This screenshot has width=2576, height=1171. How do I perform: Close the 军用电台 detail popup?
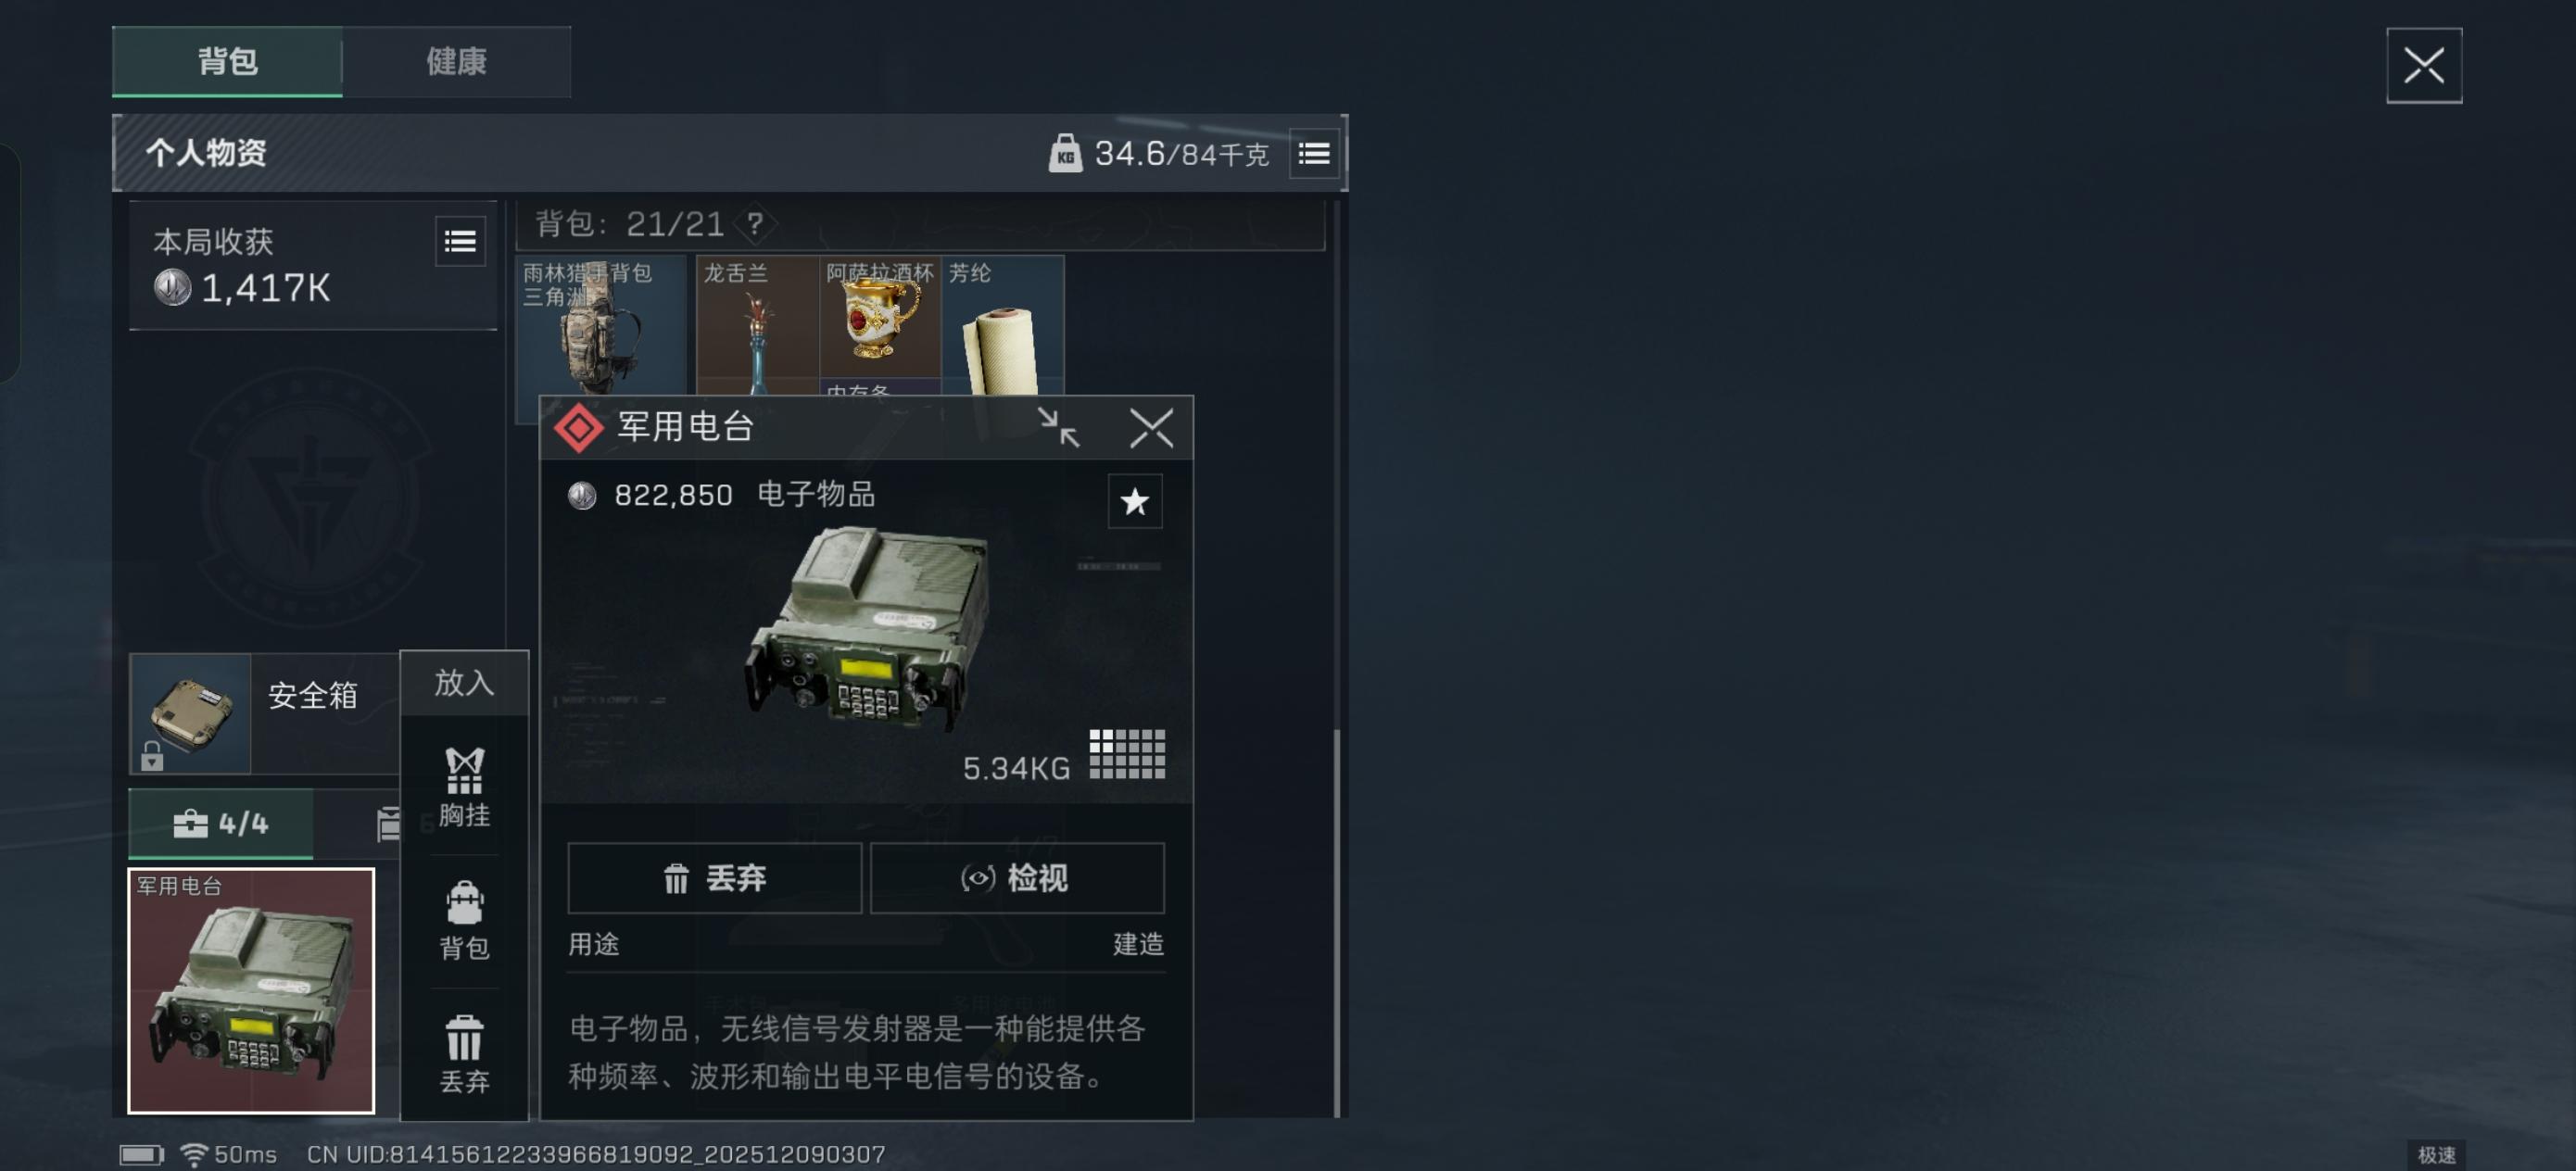click(x=1151, y=428)
